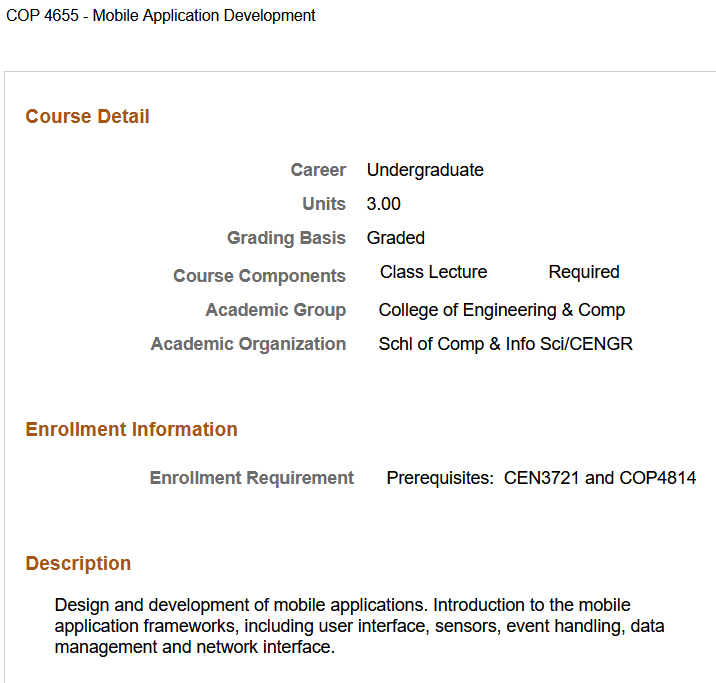Viewport: 716px width, 683px height.
Task: Click the Graded value text
Action: coord(395,238)
